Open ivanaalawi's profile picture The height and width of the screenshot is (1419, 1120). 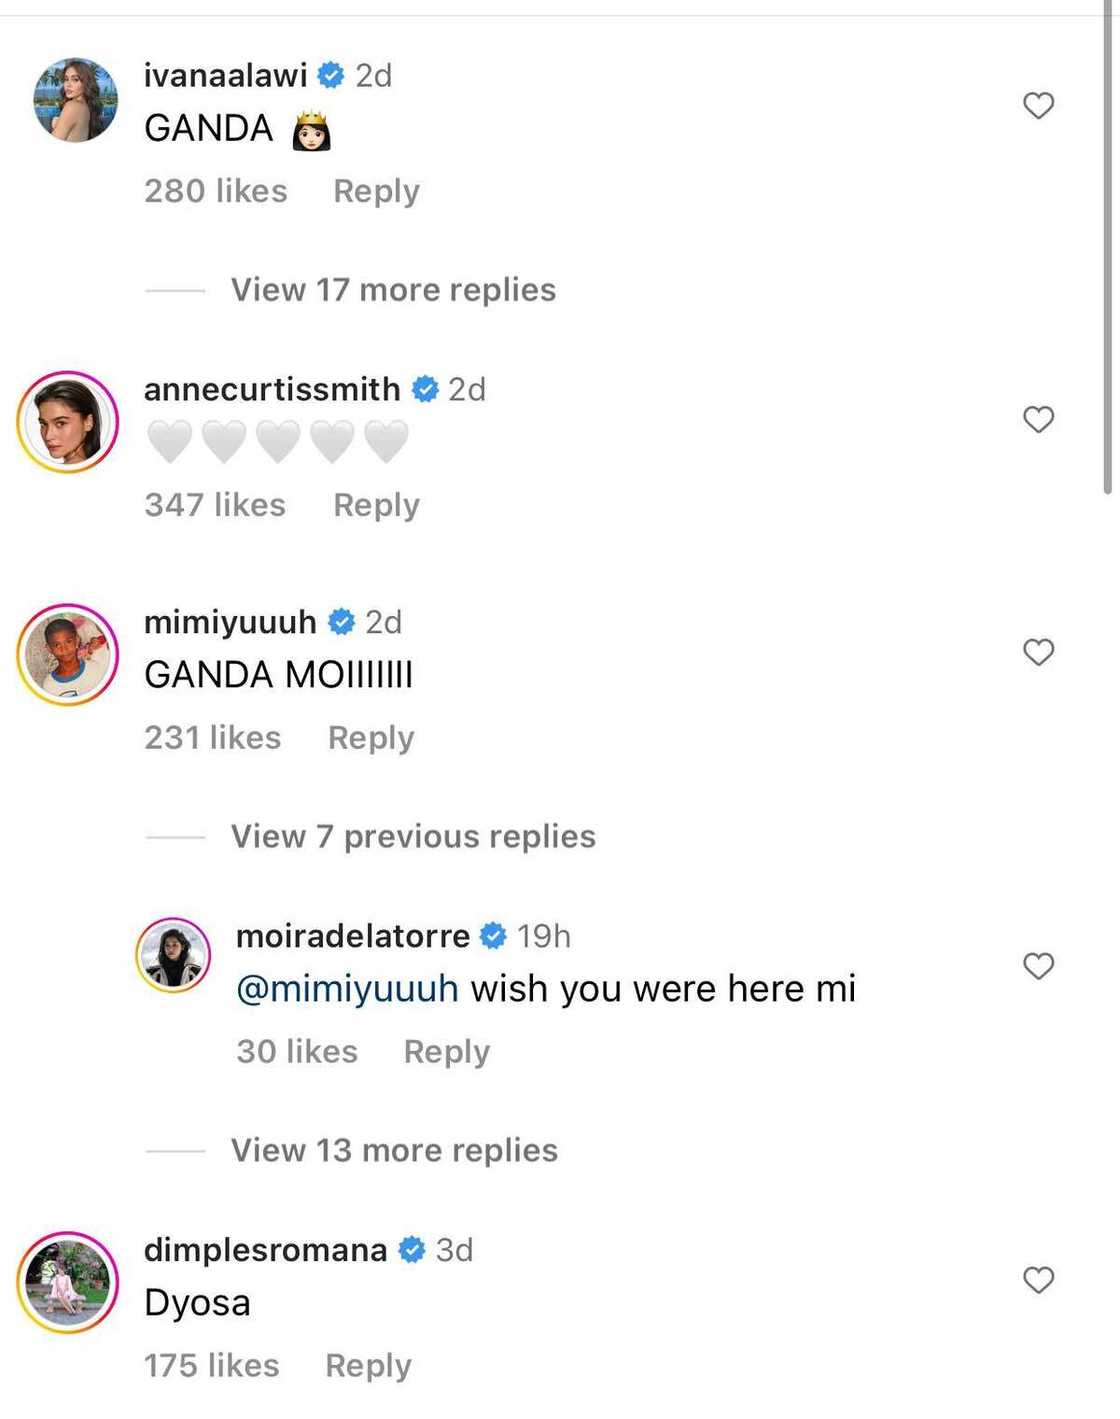[x=75, y=100]
